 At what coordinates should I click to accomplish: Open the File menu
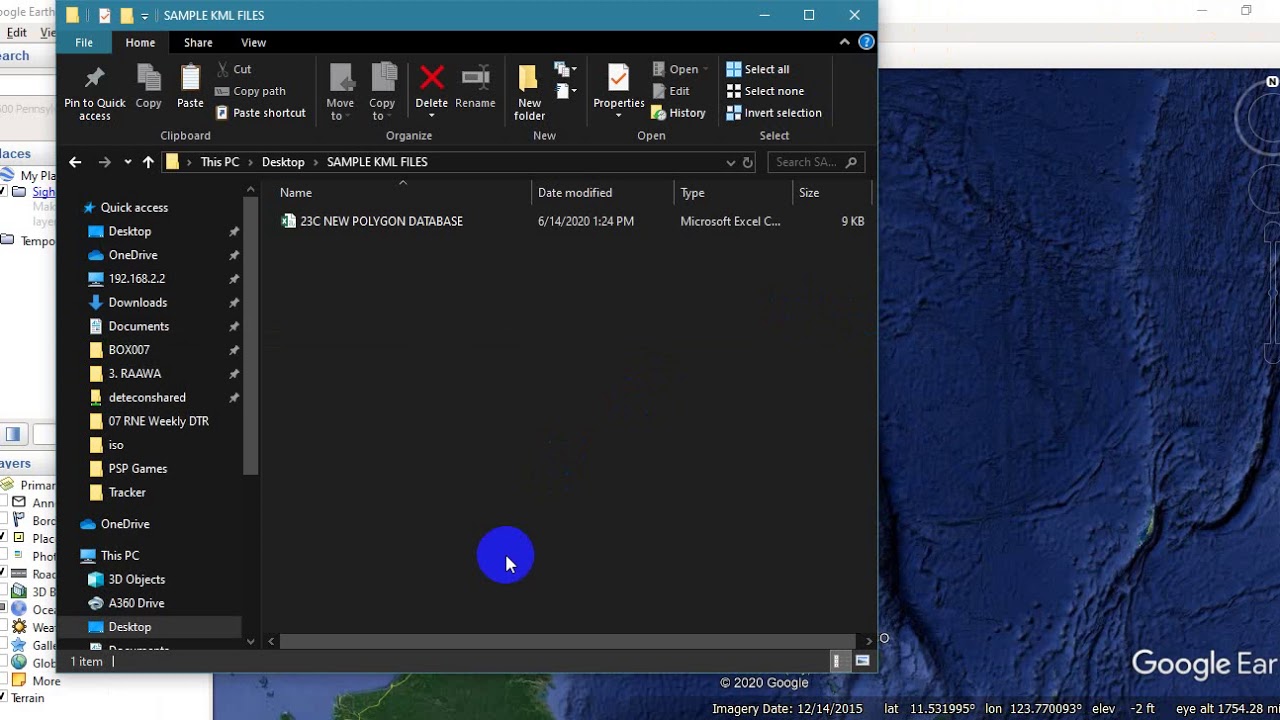[x=84, y=43]
